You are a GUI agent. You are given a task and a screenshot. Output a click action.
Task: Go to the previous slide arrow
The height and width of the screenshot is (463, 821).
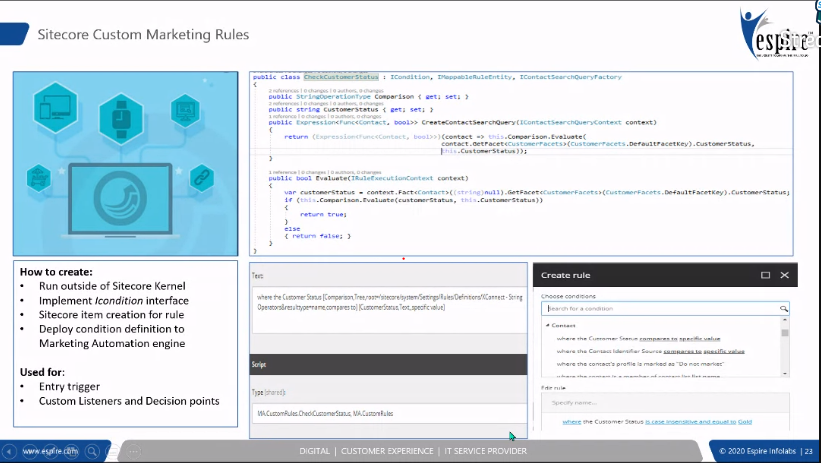point(9,451)
